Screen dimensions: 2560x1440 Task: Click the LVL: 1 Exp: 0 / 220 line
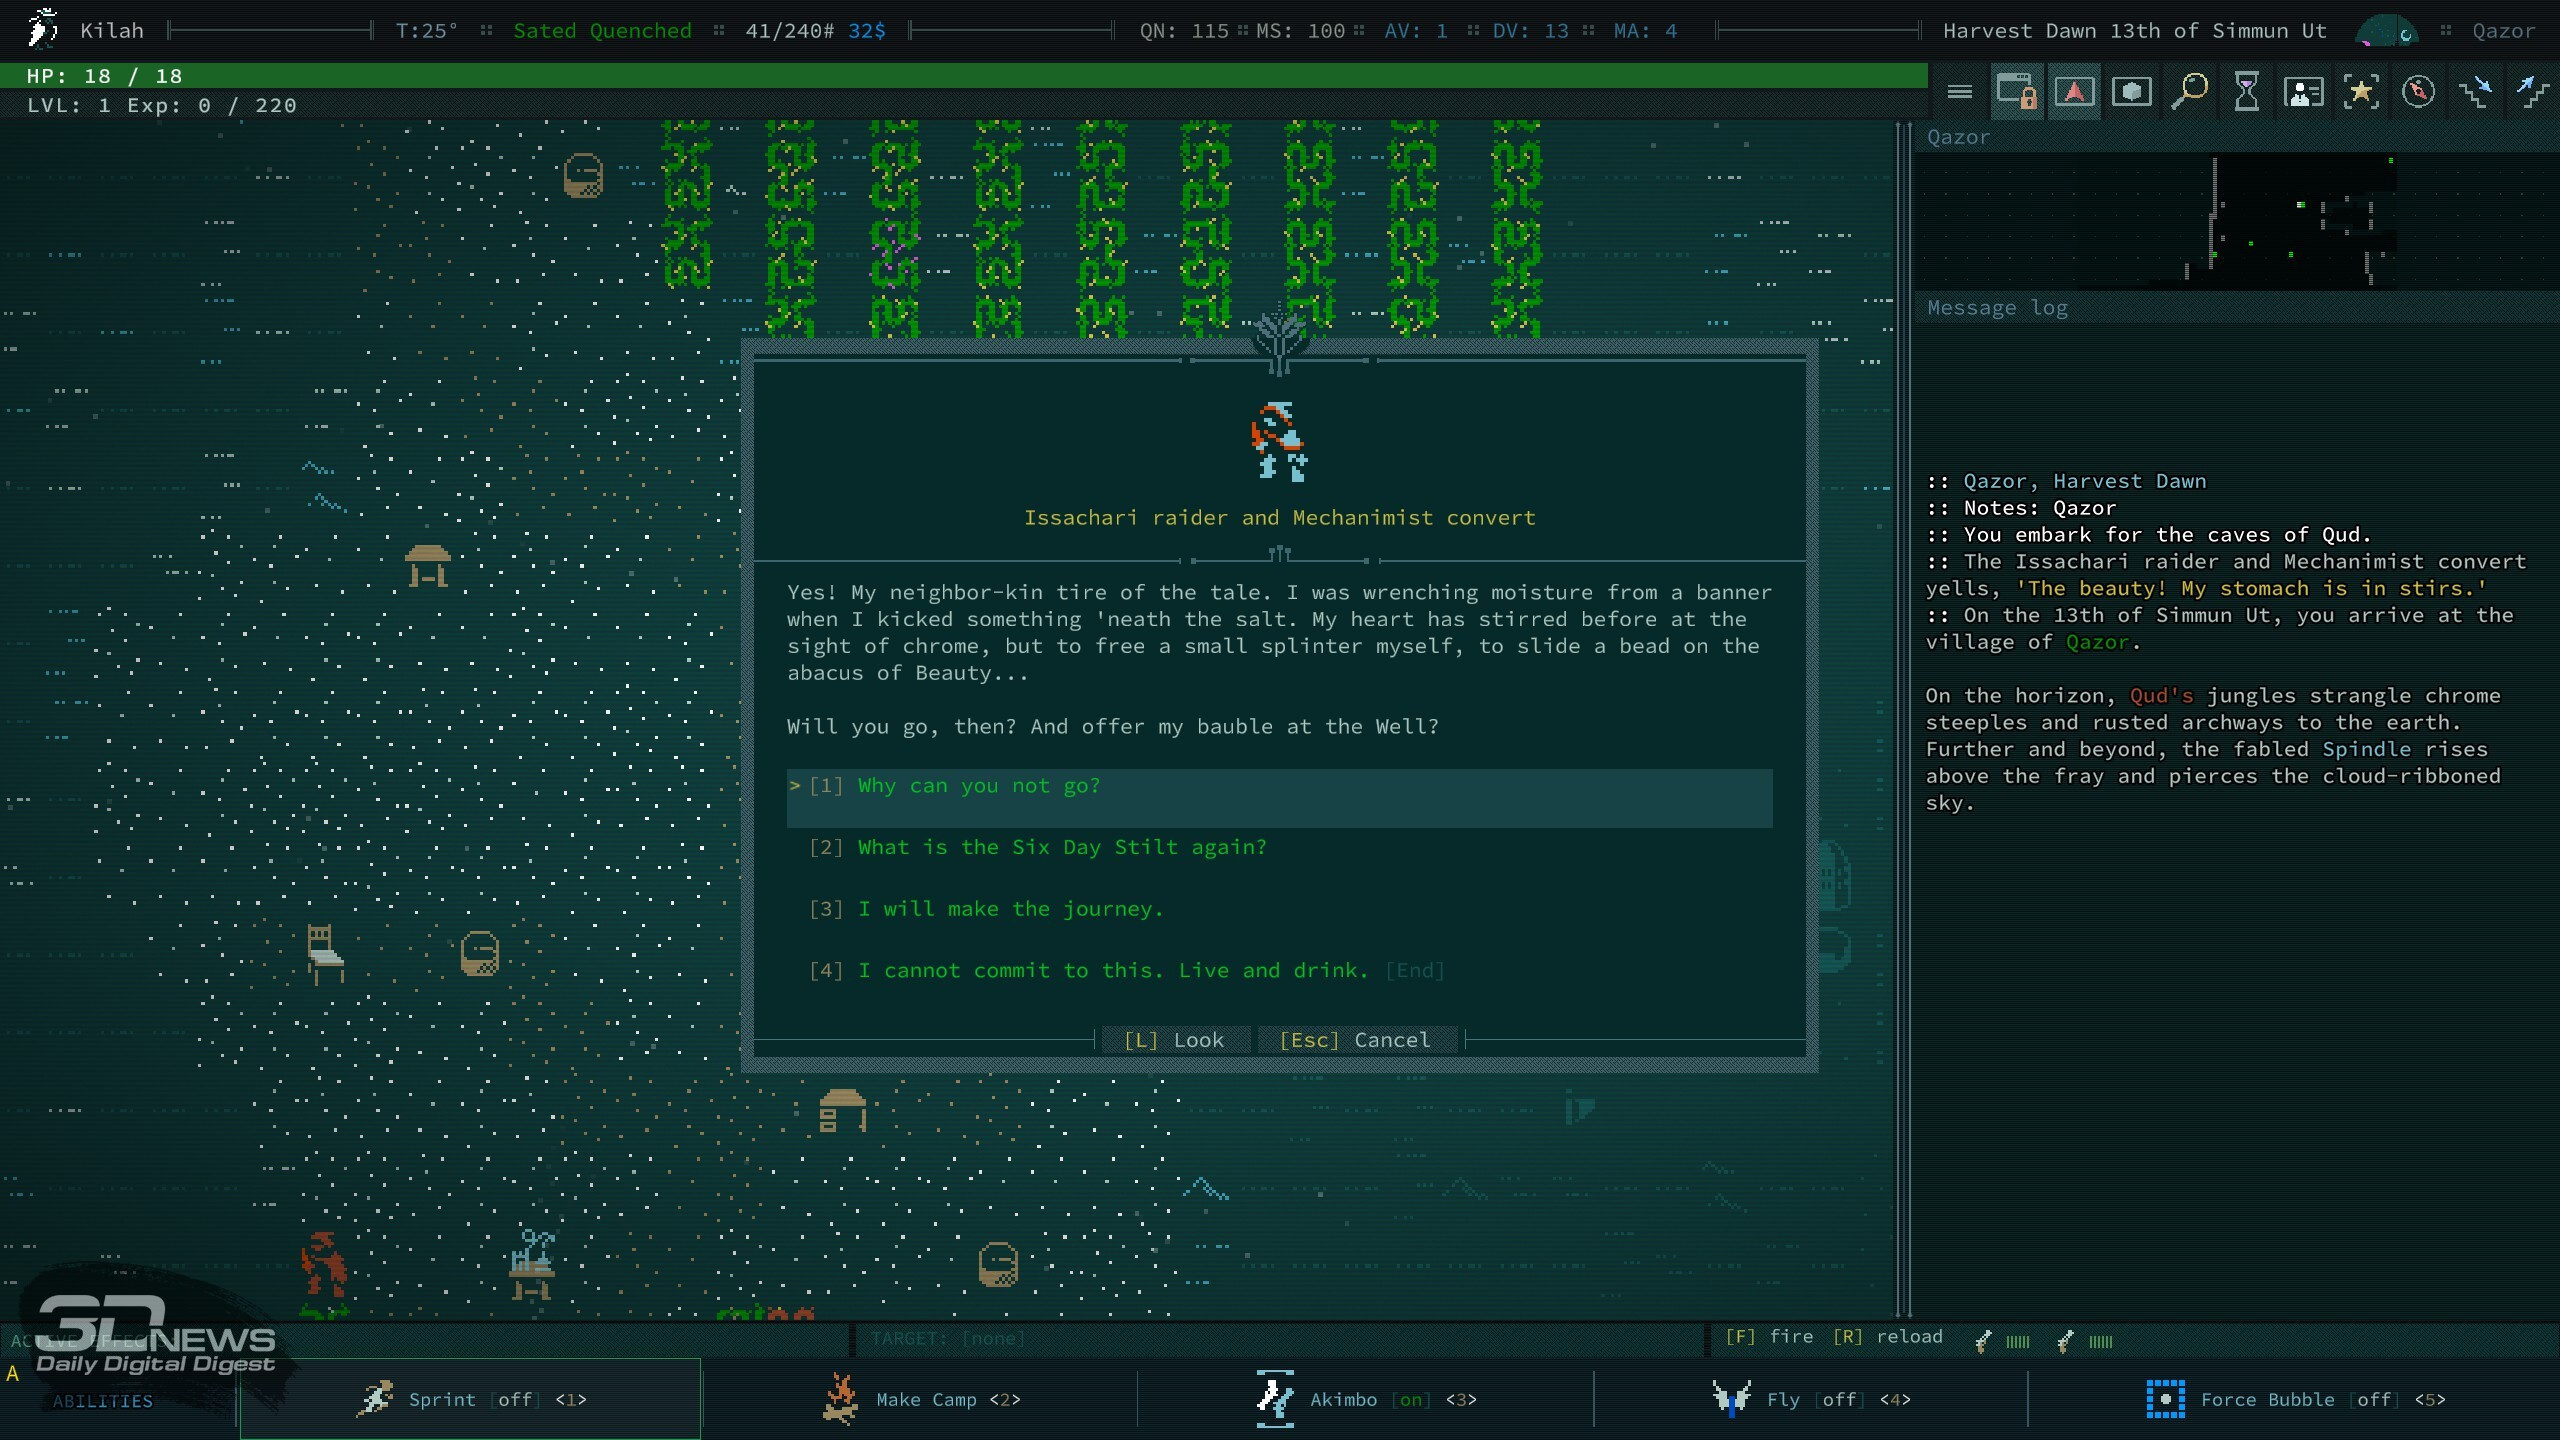tap(162, 106)
